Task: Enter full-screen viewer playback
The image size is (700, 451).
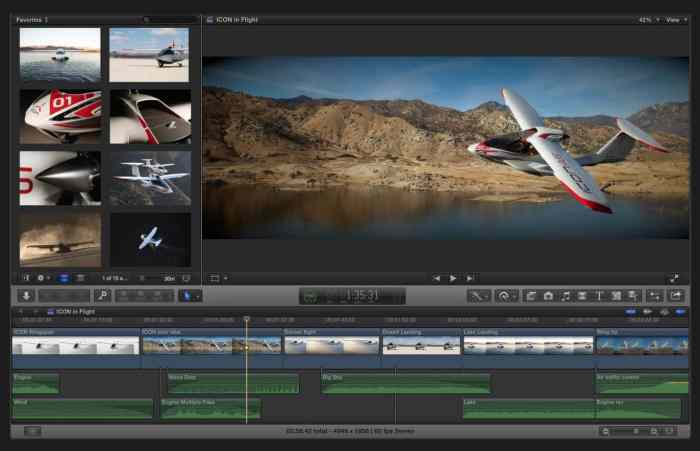Action: click(x=674, y=278)
